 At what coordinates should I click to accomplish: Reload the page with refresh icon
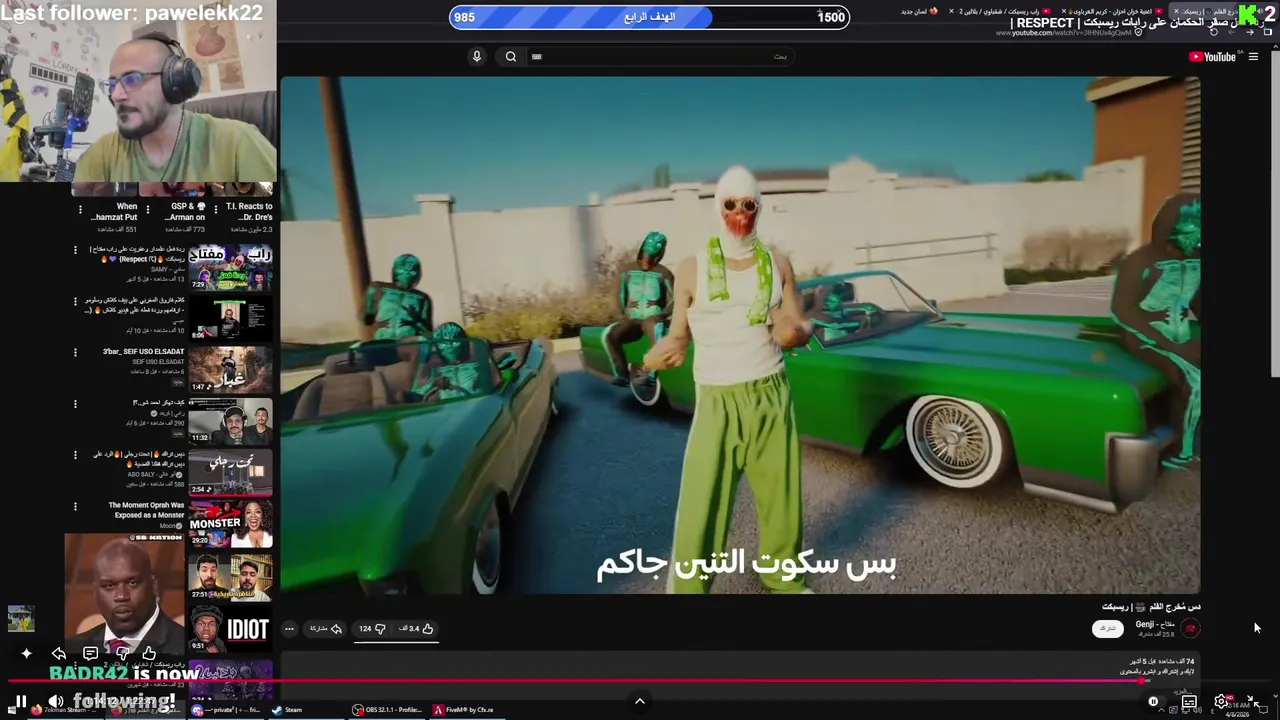pos(1212,32)
